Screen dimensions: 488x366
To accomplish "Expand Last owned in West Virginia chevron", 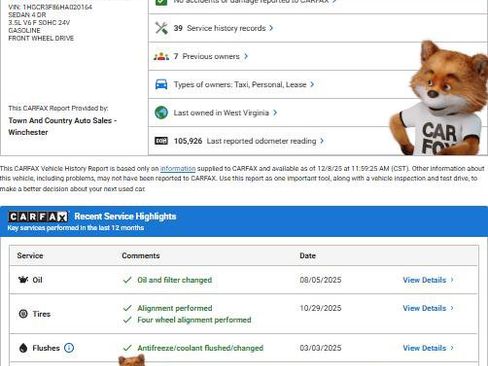I will point(275,113).
